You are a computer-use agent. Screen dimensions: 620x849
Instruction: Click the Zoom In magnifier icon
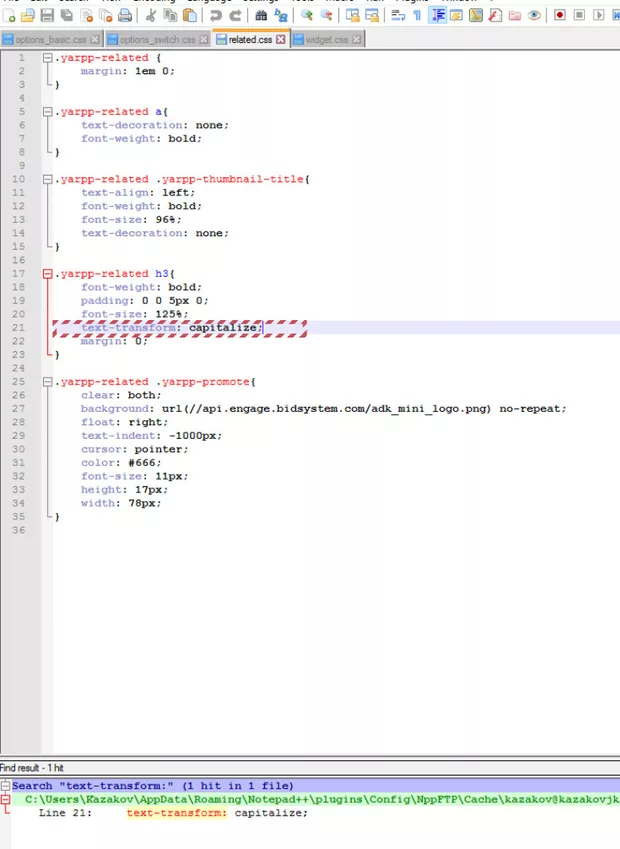pyautogui.click(x=307, y=15)
